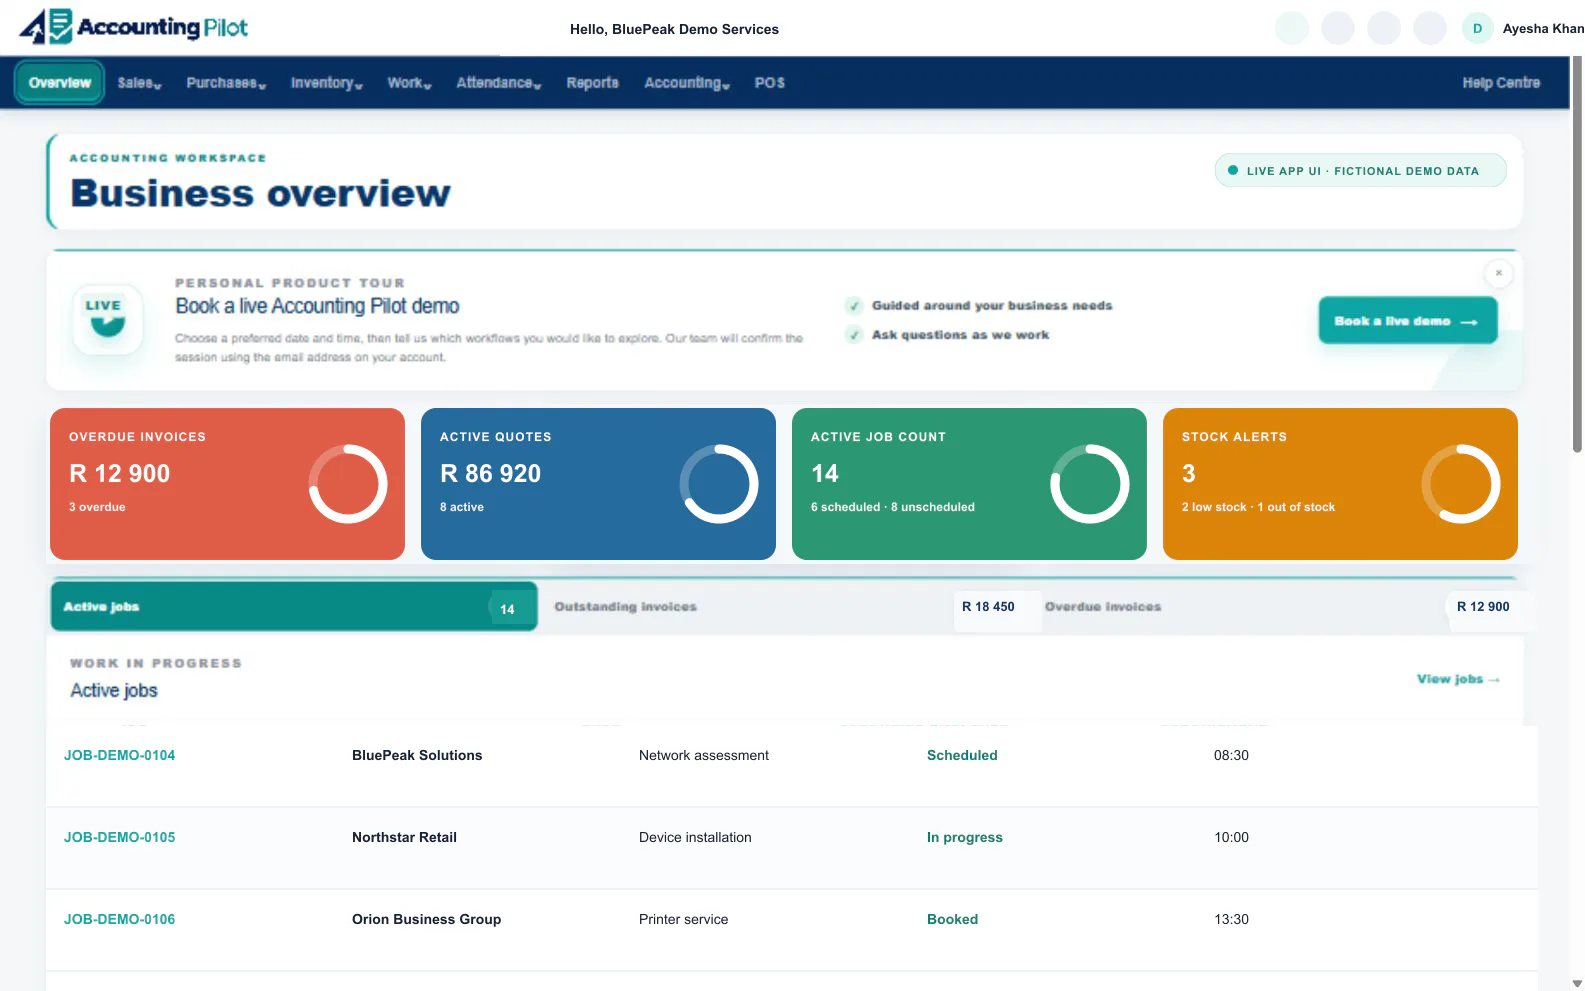This screenshot has width=1585, height=991.
Task: Open the Help Centre link
Action: 1501,83
